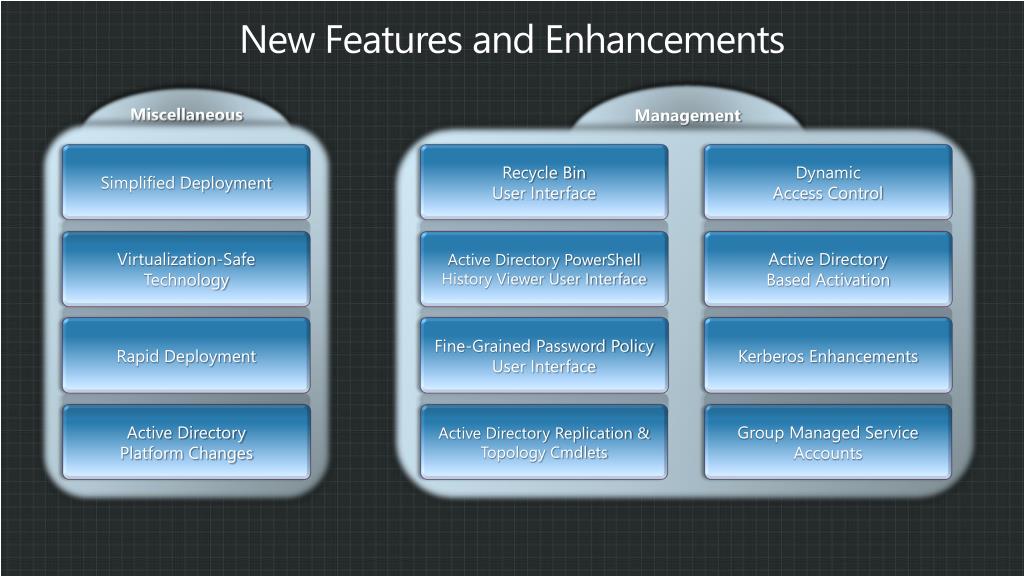The height and width of the screenshot is (576, 1024).
Task: Select the Virtualization-Safe Technology tile
Action: pyautogui.click(x=186, y=269)
